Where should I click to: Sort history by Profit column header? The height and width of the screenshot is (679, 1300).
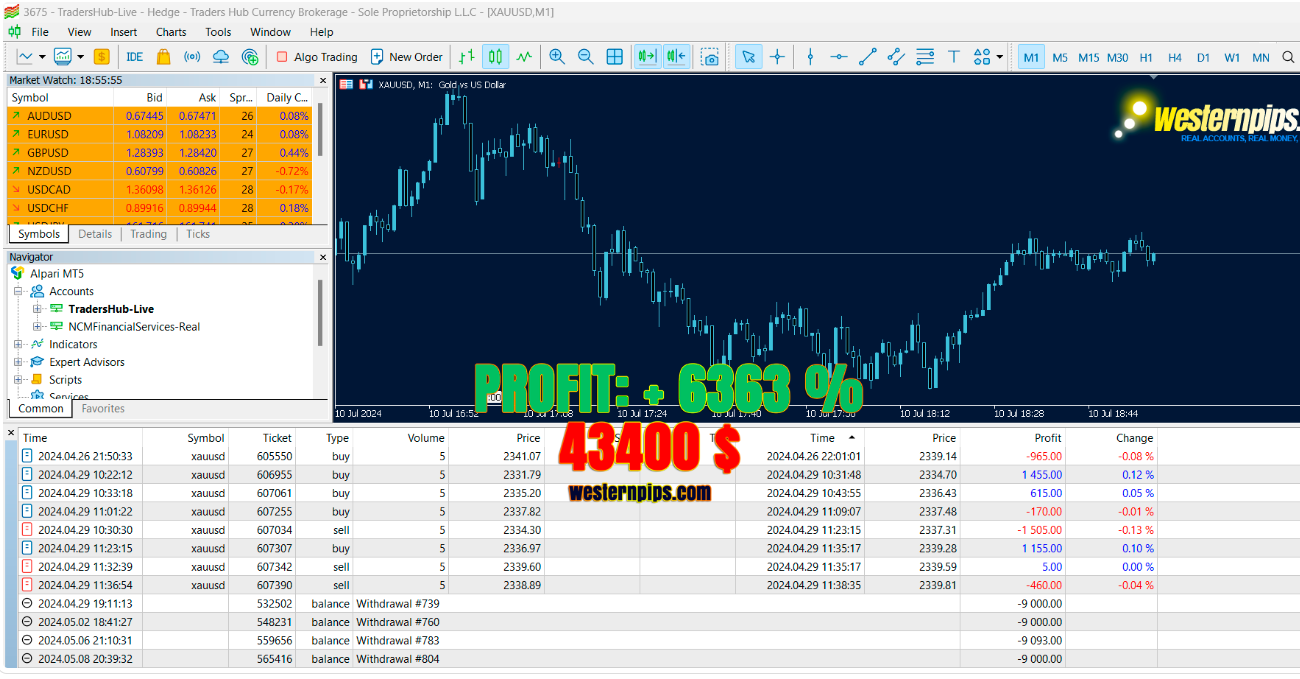pyautogui.click(x=1048, y=438)
